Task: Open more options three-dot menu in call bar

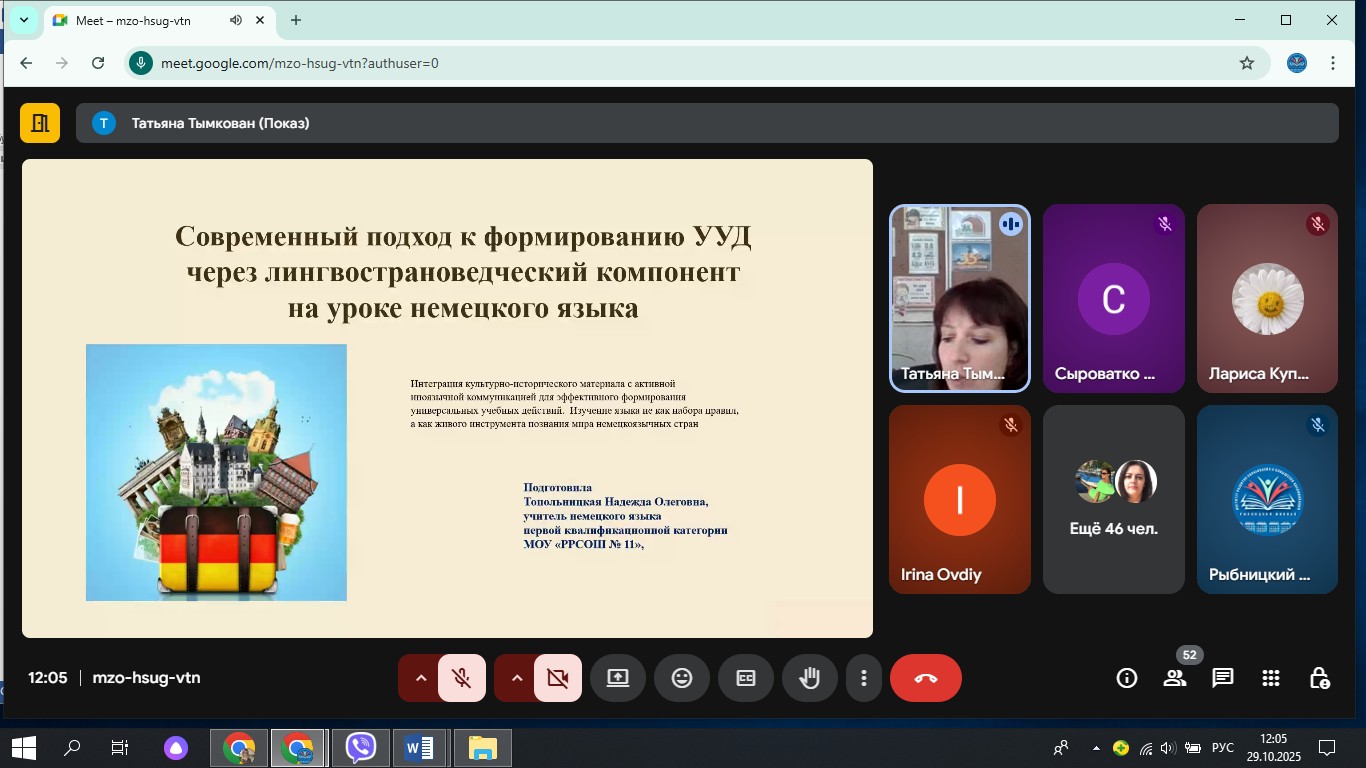Action: 864,678
